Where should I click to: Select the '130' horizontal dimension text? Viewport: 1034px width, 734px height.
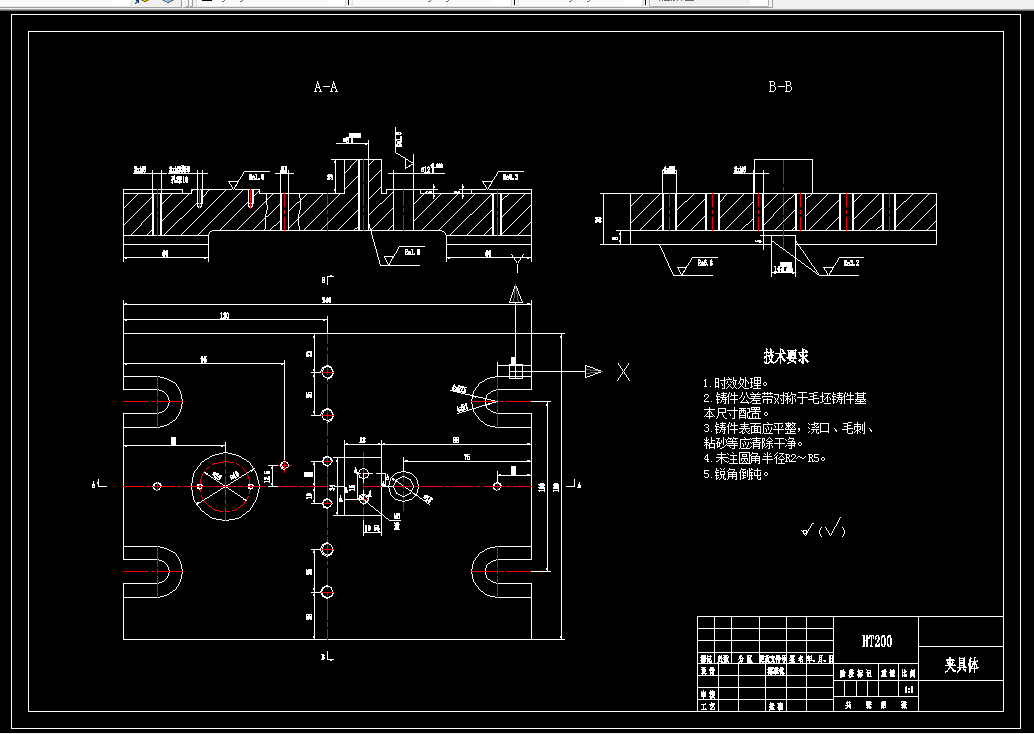point(224,316)
